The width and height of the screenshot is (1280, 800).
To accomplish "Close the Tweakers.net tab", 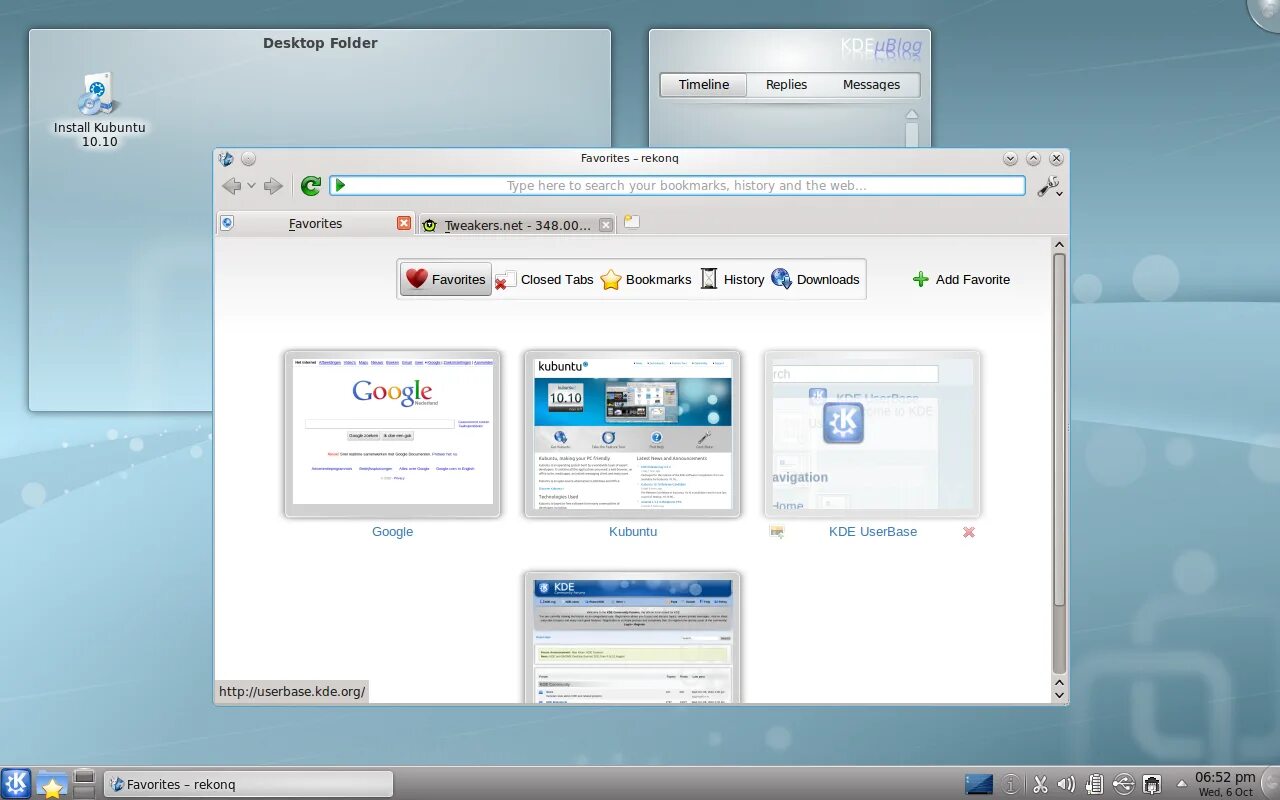I will click(x=605, y=225).
